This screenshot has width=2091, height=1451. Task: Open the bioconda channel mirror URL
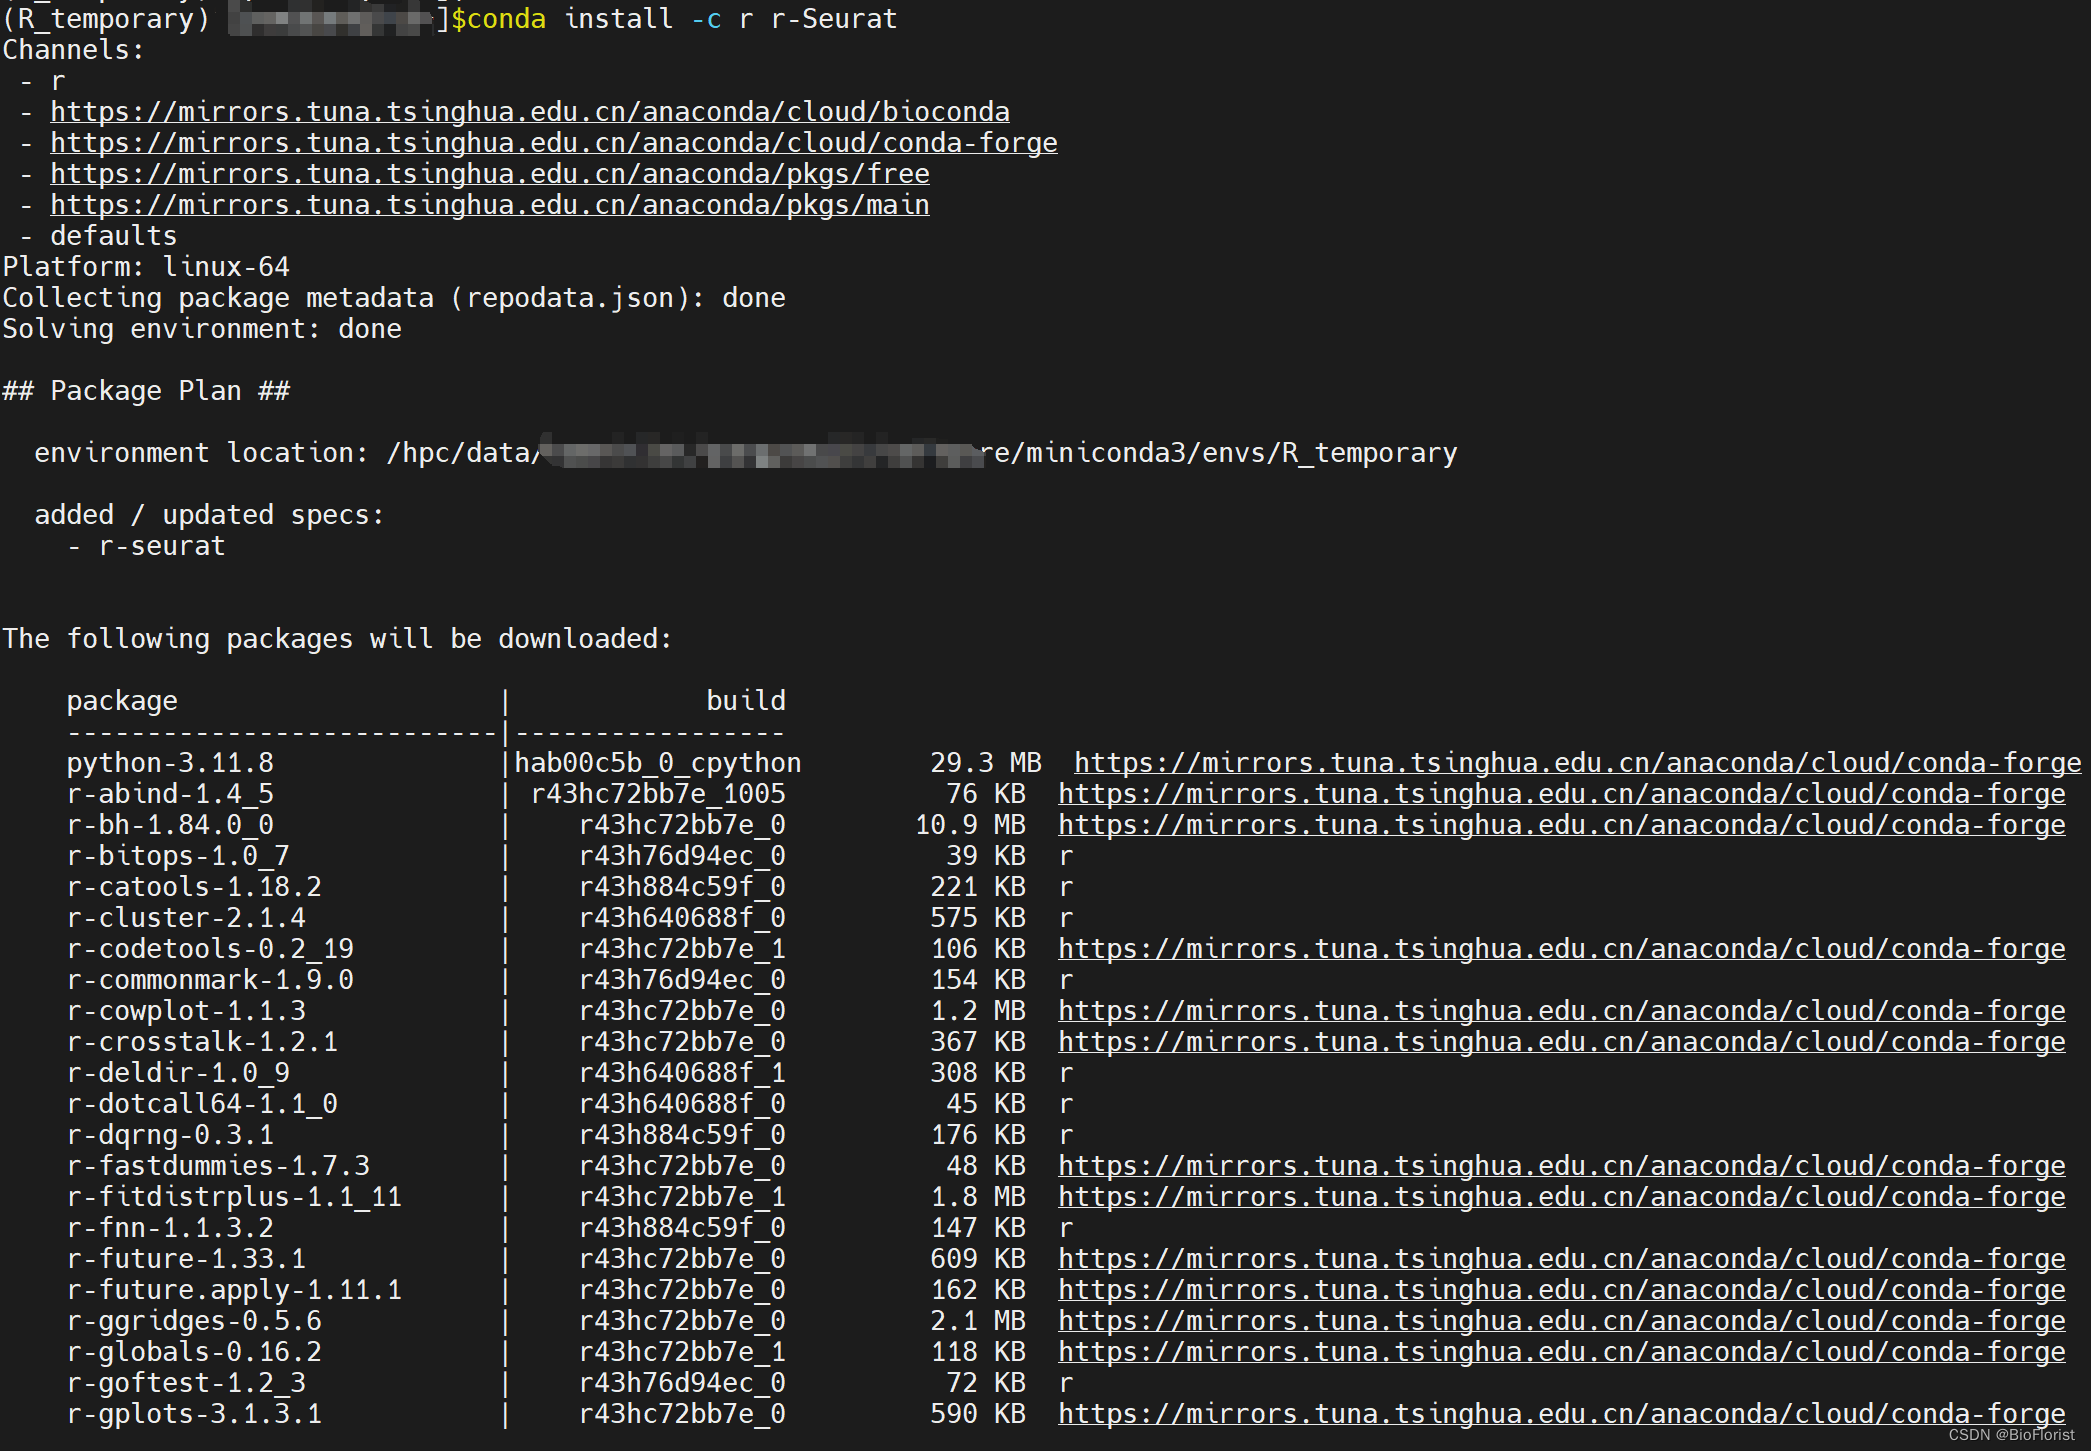(530, 111)
